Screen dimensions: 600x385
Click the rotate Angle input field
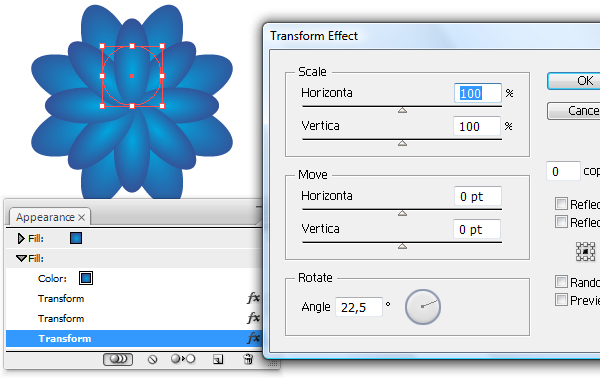tap(359, 307)
